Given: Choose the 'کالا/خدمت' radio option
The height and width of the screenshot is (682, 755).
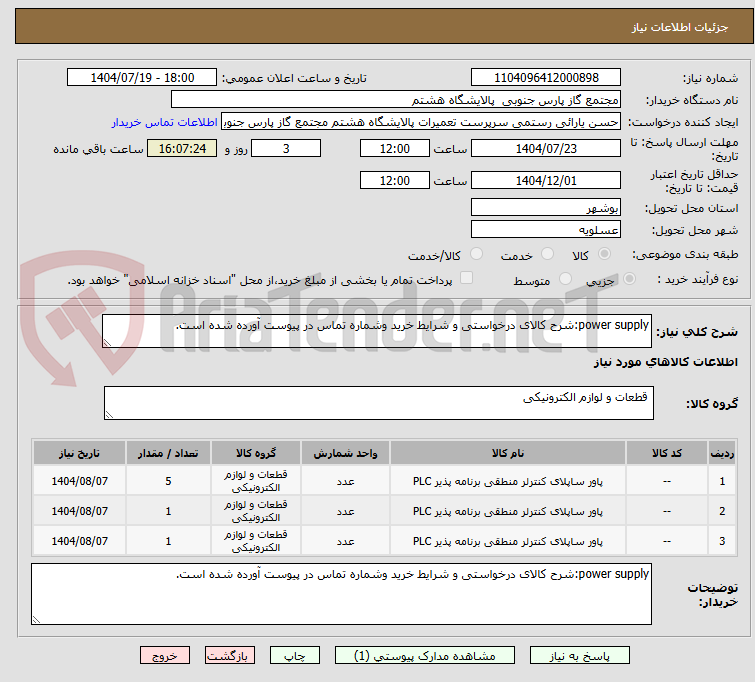Looking at the screenshot, I should pyautogui.click(x=476, y=255).
